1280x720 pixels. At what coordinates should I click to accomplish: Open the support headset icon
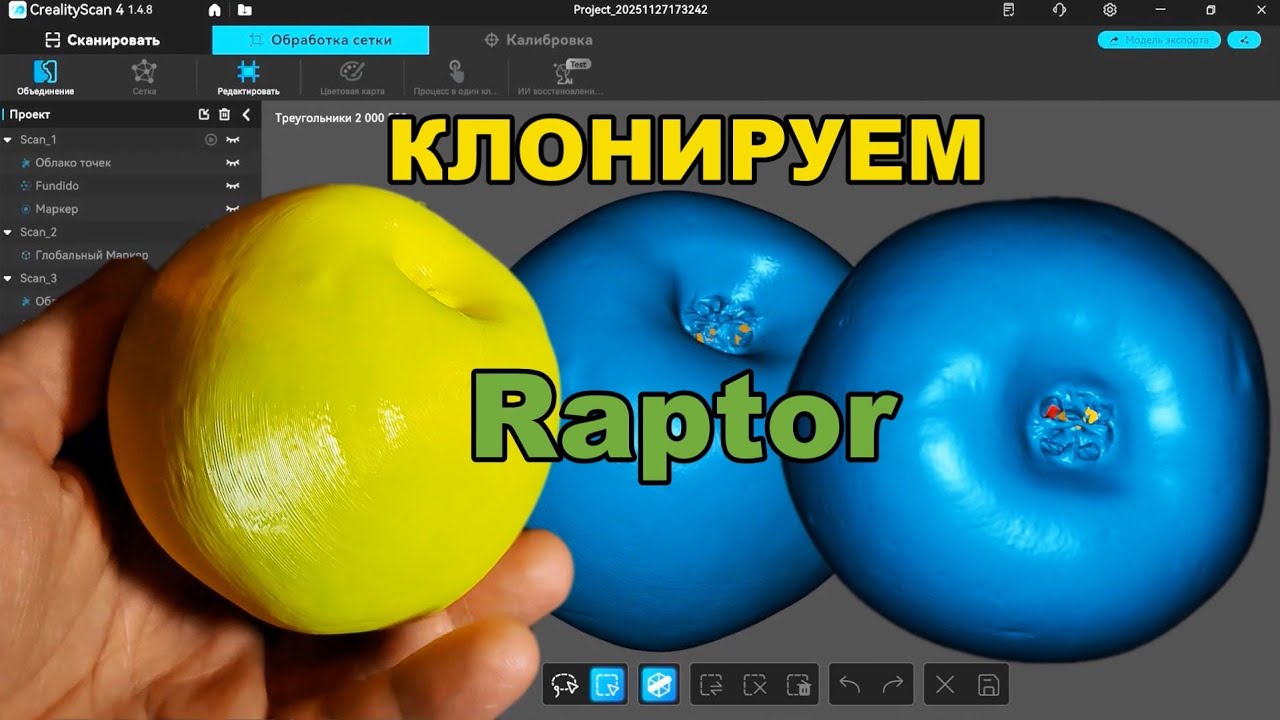(1059, 10)
